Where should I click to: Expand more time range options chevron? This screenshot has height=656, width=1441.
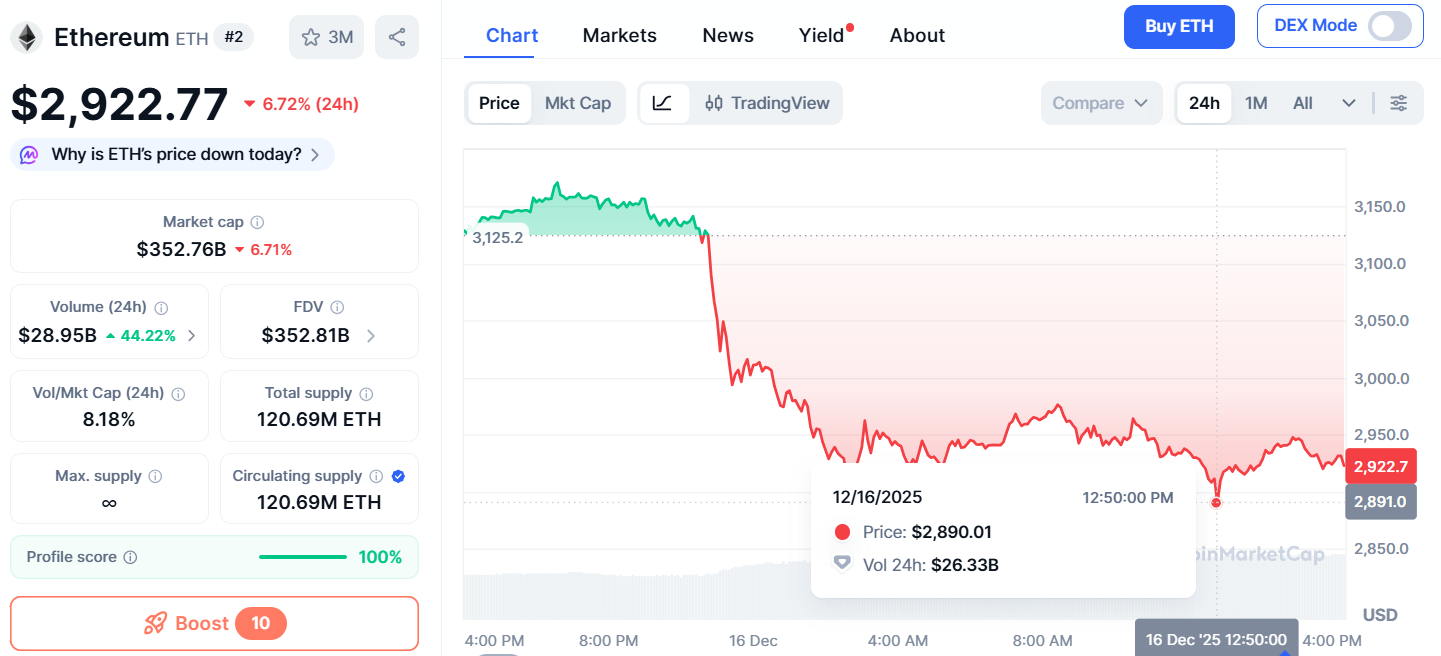1348,103
